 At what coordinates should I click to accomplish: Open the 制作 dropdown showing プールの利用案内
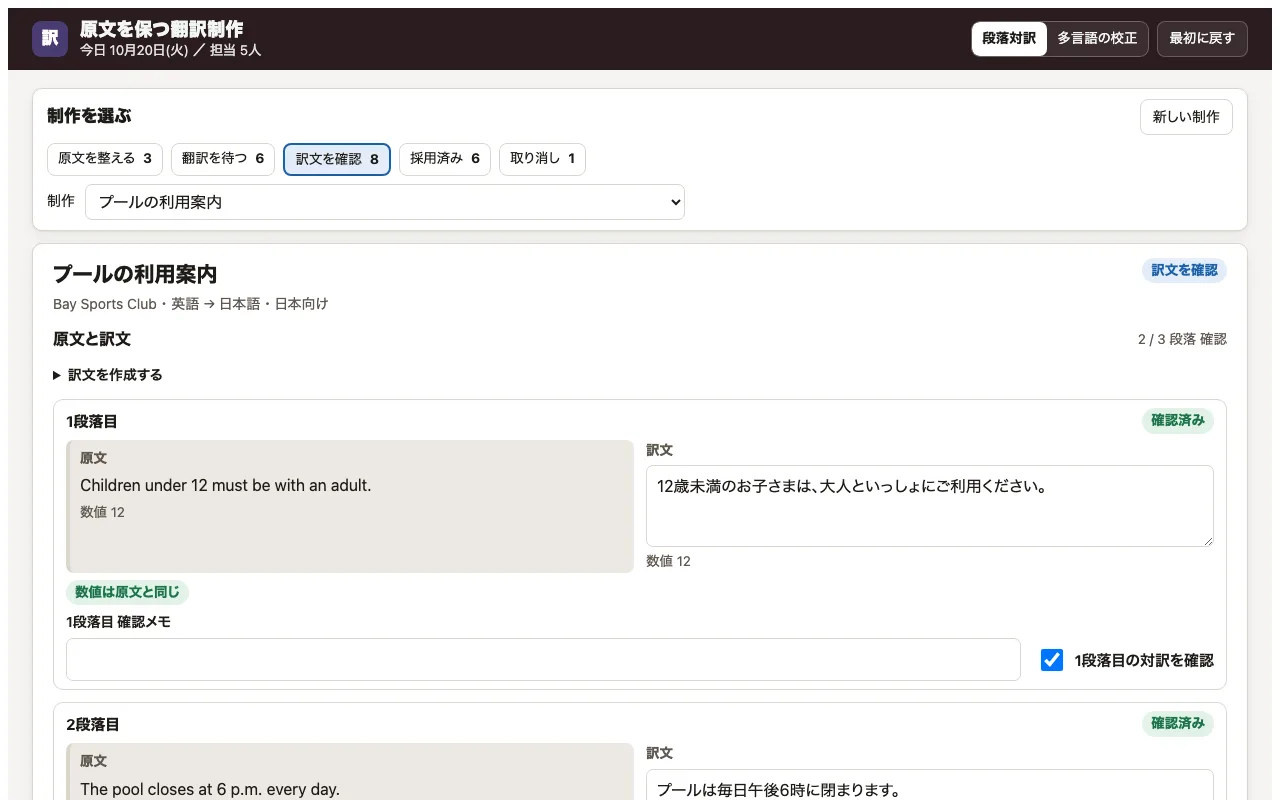coord(385,202)
